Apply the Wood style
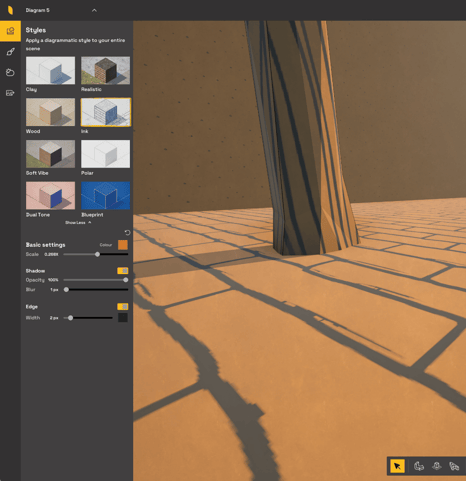Image resolution: width=466 pixels, height=481 pixels. click(x=50, y=112)
